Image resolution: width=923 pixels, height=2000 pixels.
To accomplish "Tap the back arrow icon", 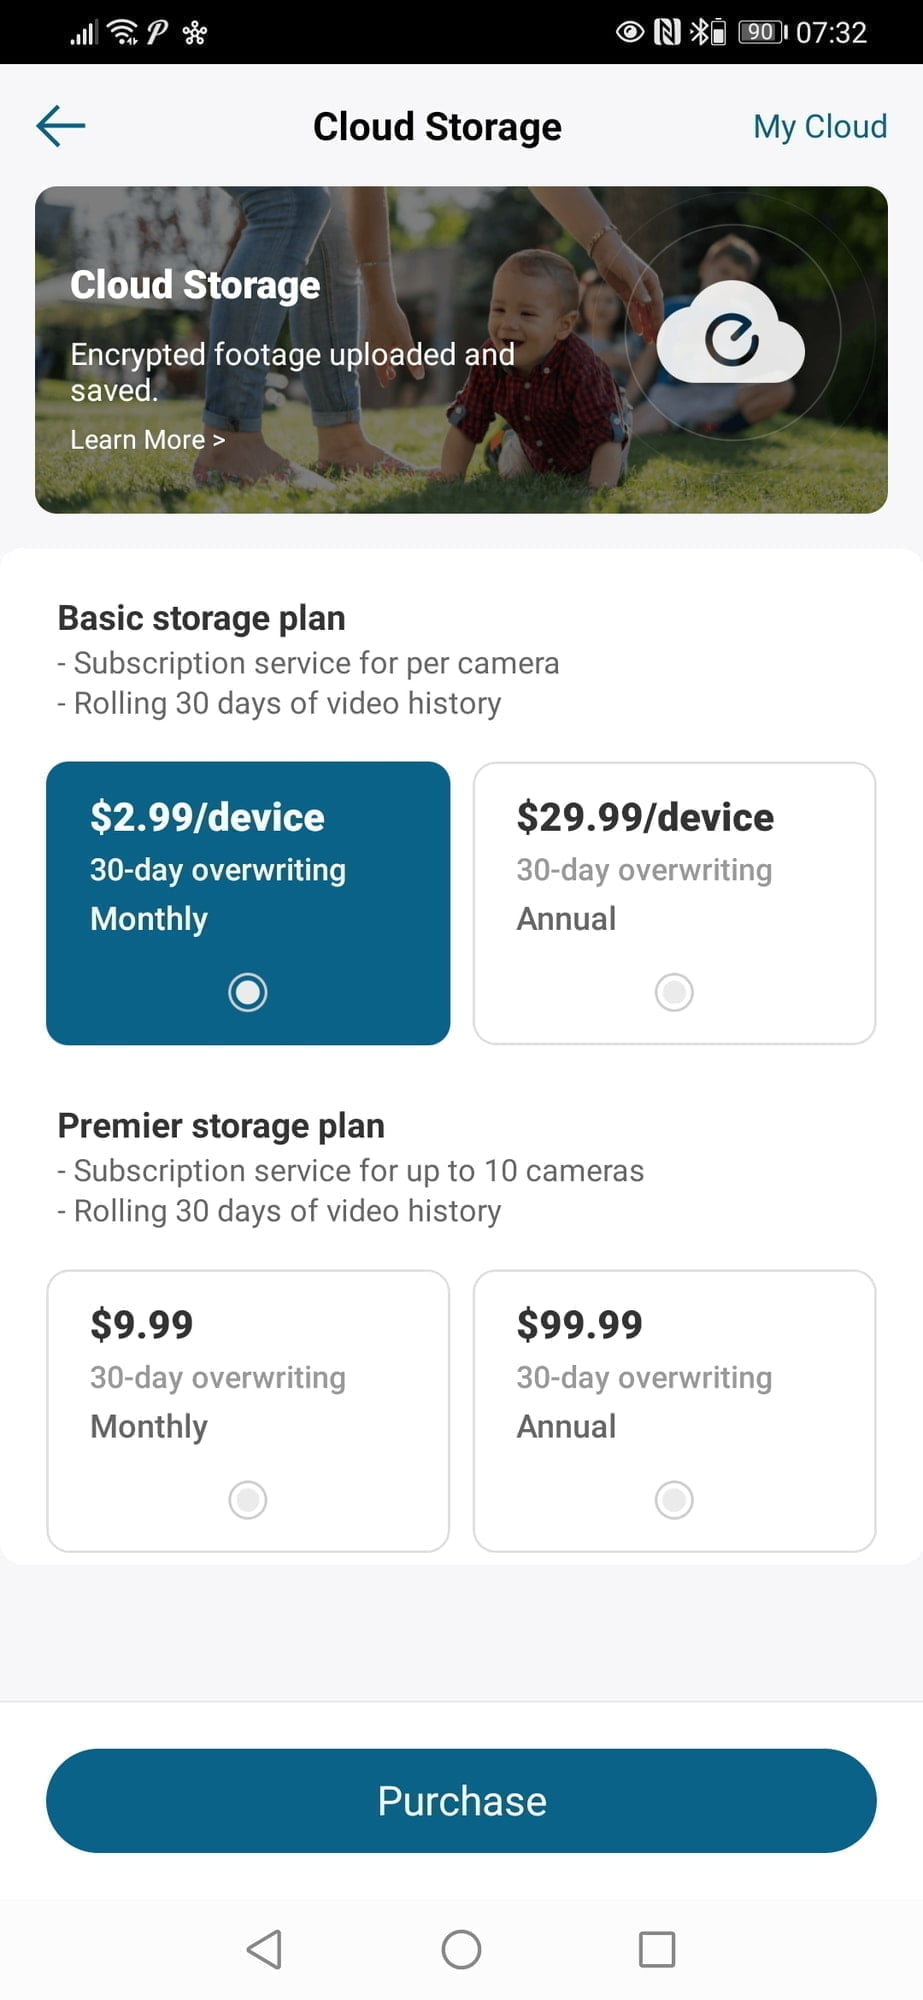I will pos(61,126).
